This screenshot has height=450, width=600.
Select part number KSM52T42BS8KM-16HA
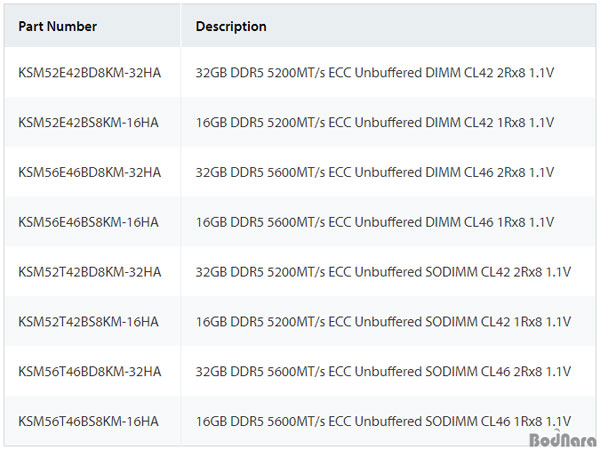click(88, 321)
